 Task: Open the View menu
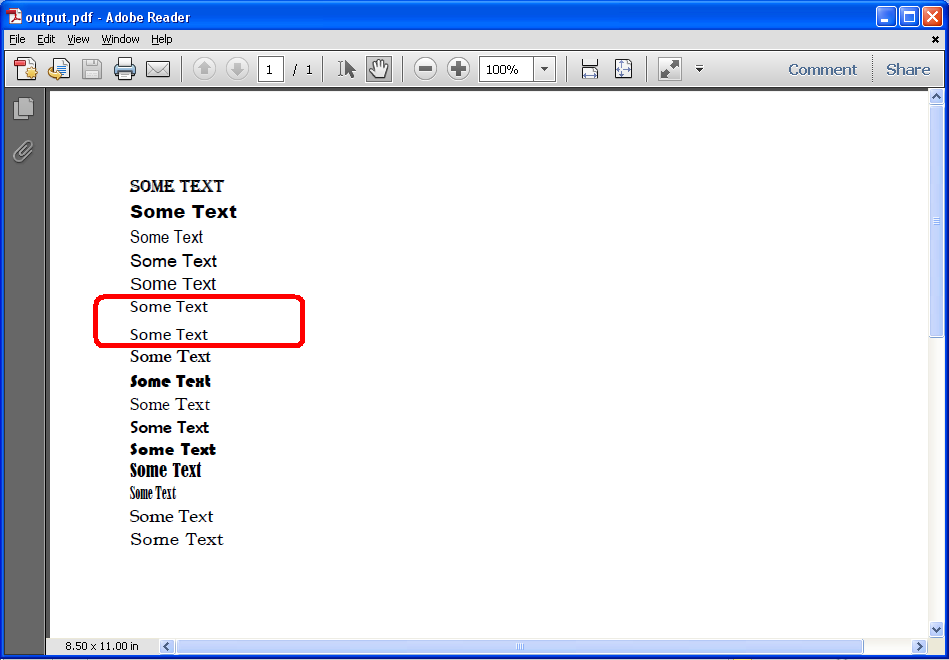point(78,39)
